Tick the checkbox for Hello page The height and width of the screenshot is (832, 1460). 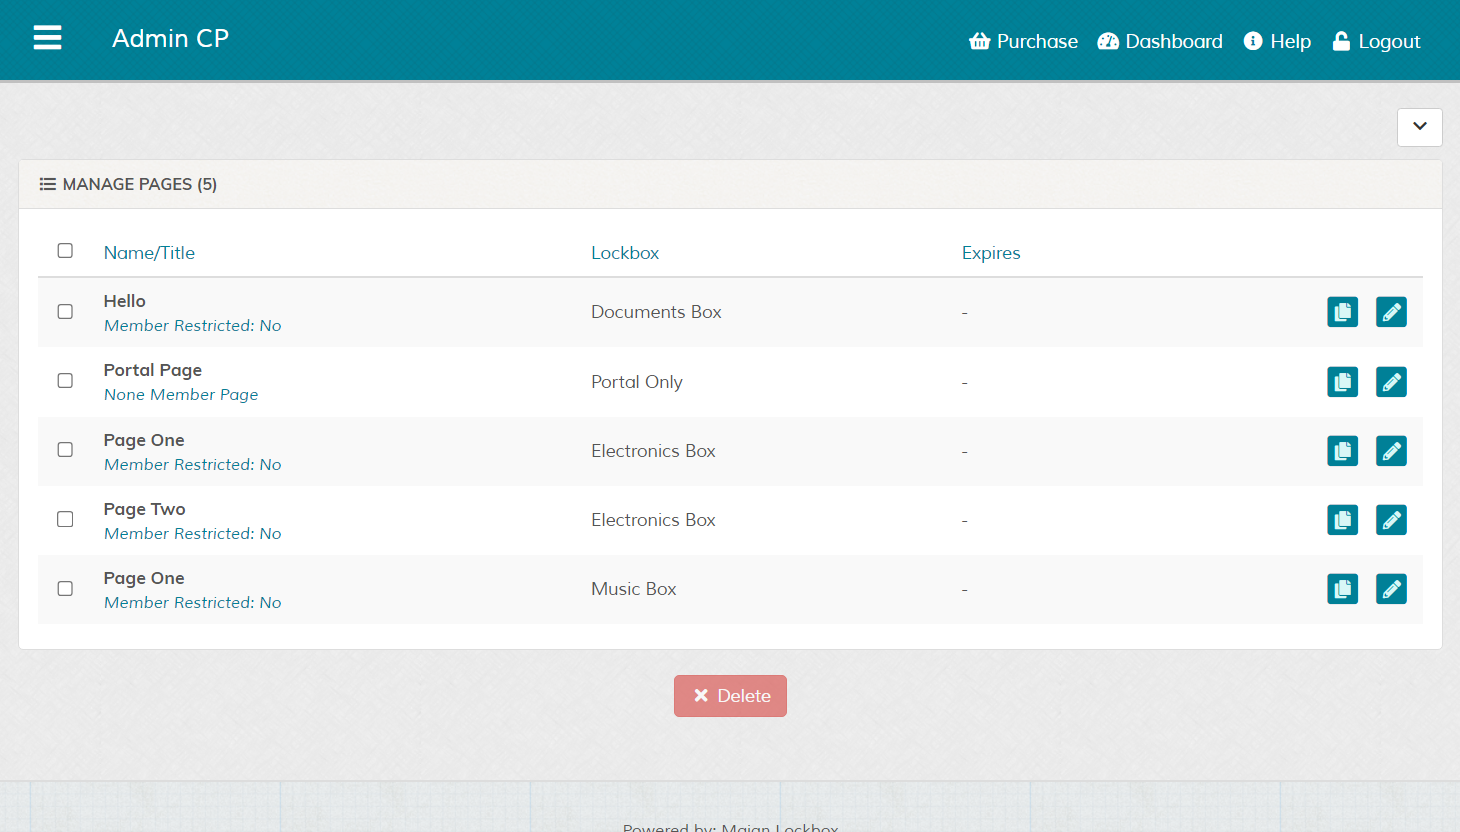65,312
